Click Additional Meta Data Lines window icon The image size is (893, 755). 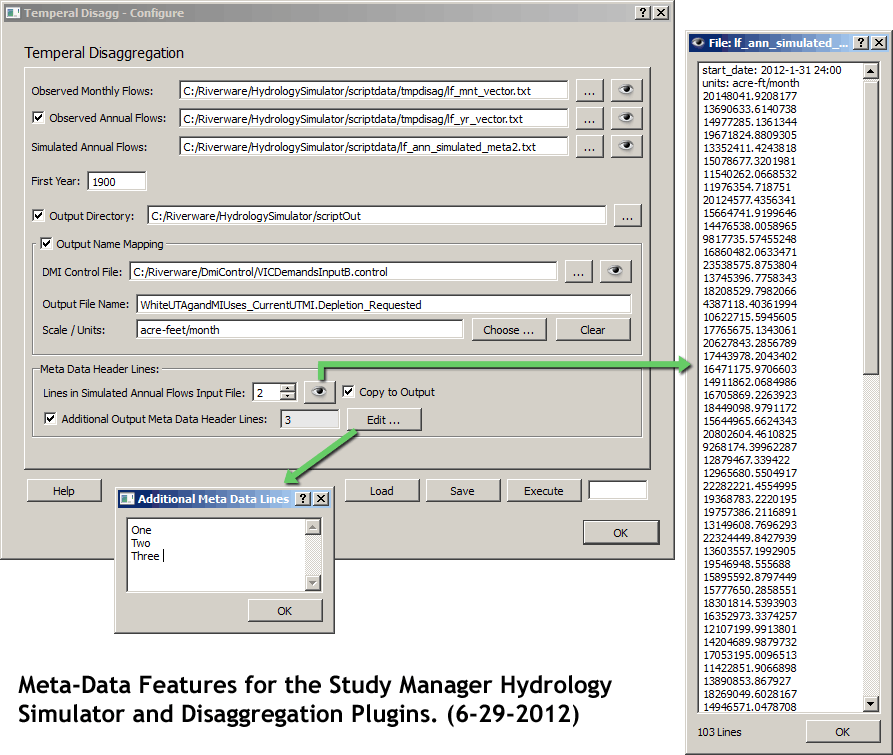(x=128, y=499)
